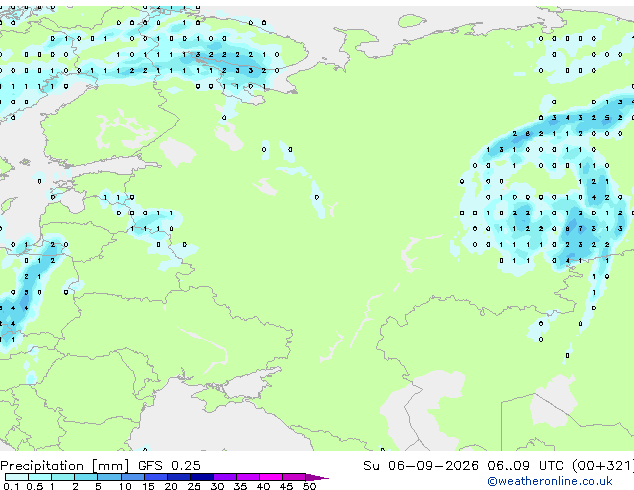Select the 2–5 mm legend color swatch
634x490 pixels.
click(86, 477)
